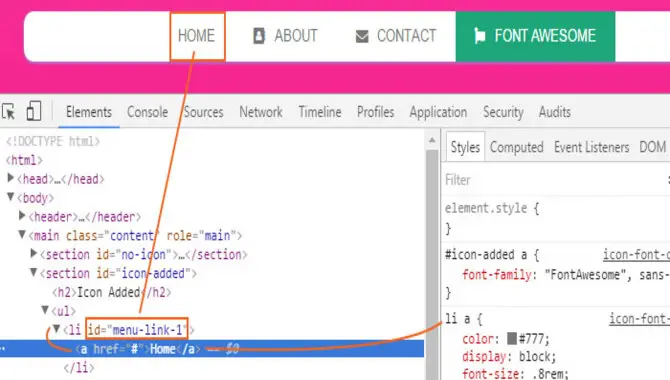The height and width of the screenshot is (380, 670).
Task: Expand the no-icon section node
Action: click(34, 253)
